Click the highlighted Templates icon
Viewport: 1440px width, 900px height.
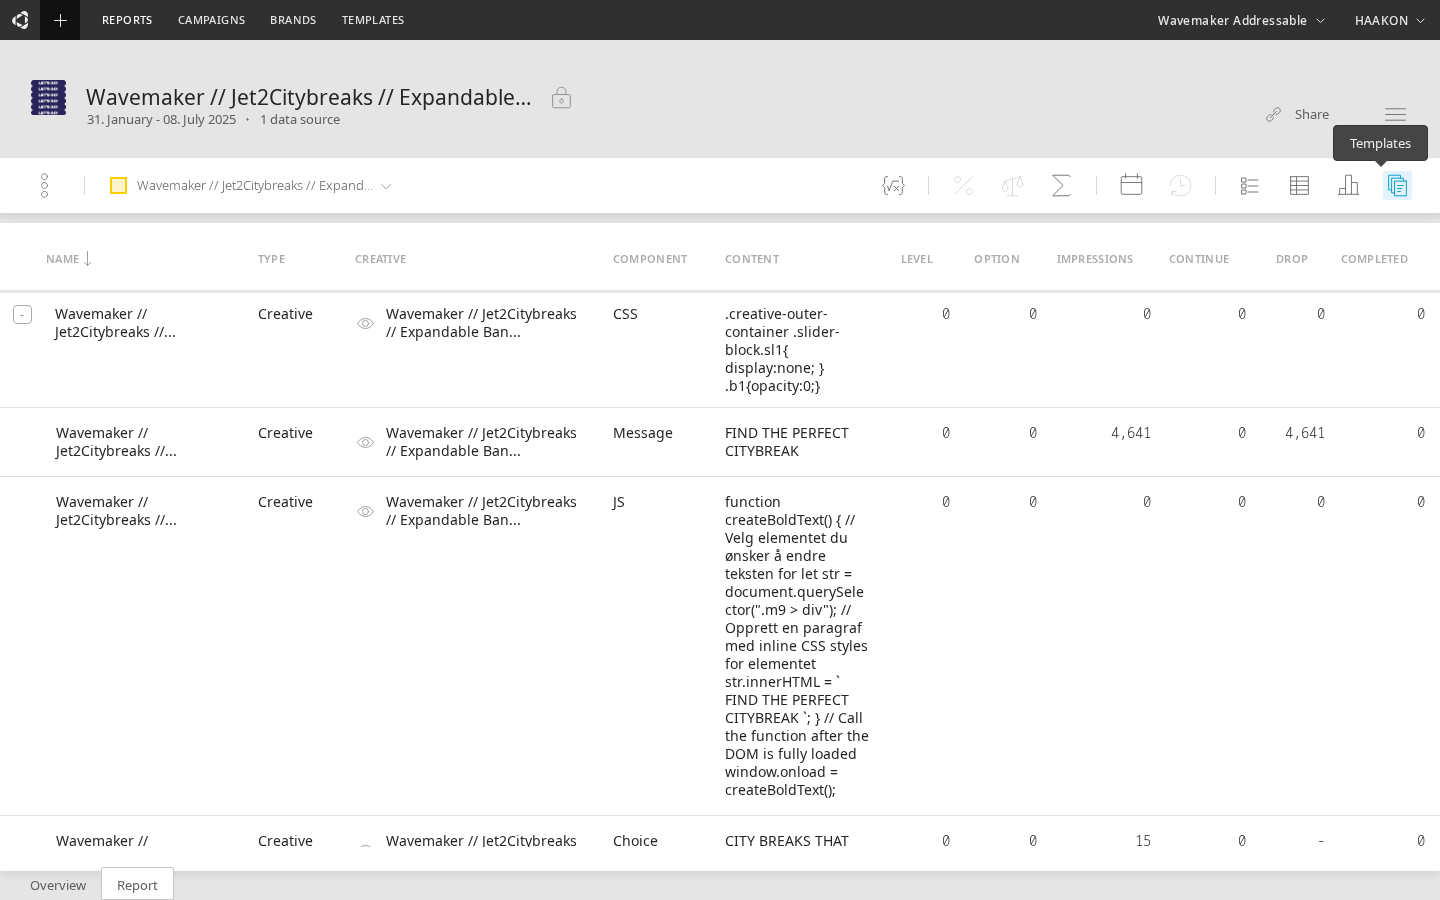(1397, 185)
